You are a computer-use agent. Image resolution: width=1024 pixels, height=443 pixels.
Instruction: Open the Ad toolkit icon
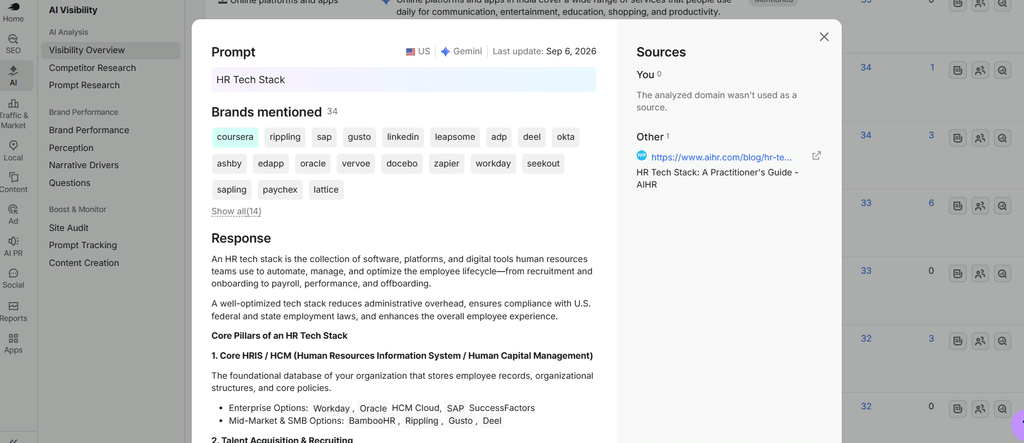point(13,214)
